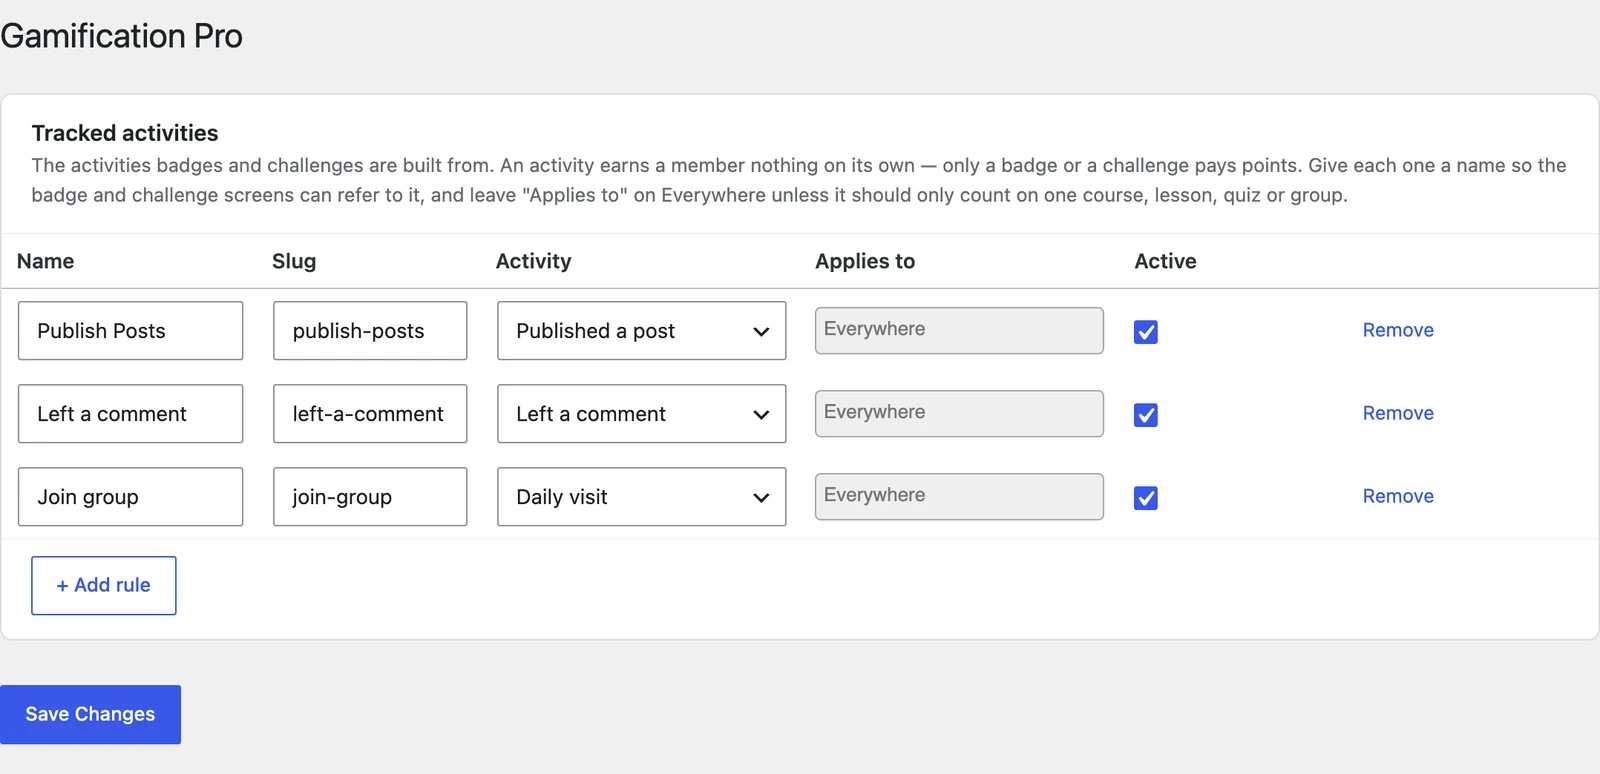1600x774 pixels.
Task: Expand the Left a comment activity dropdown
Action: (x=641, y=414)
